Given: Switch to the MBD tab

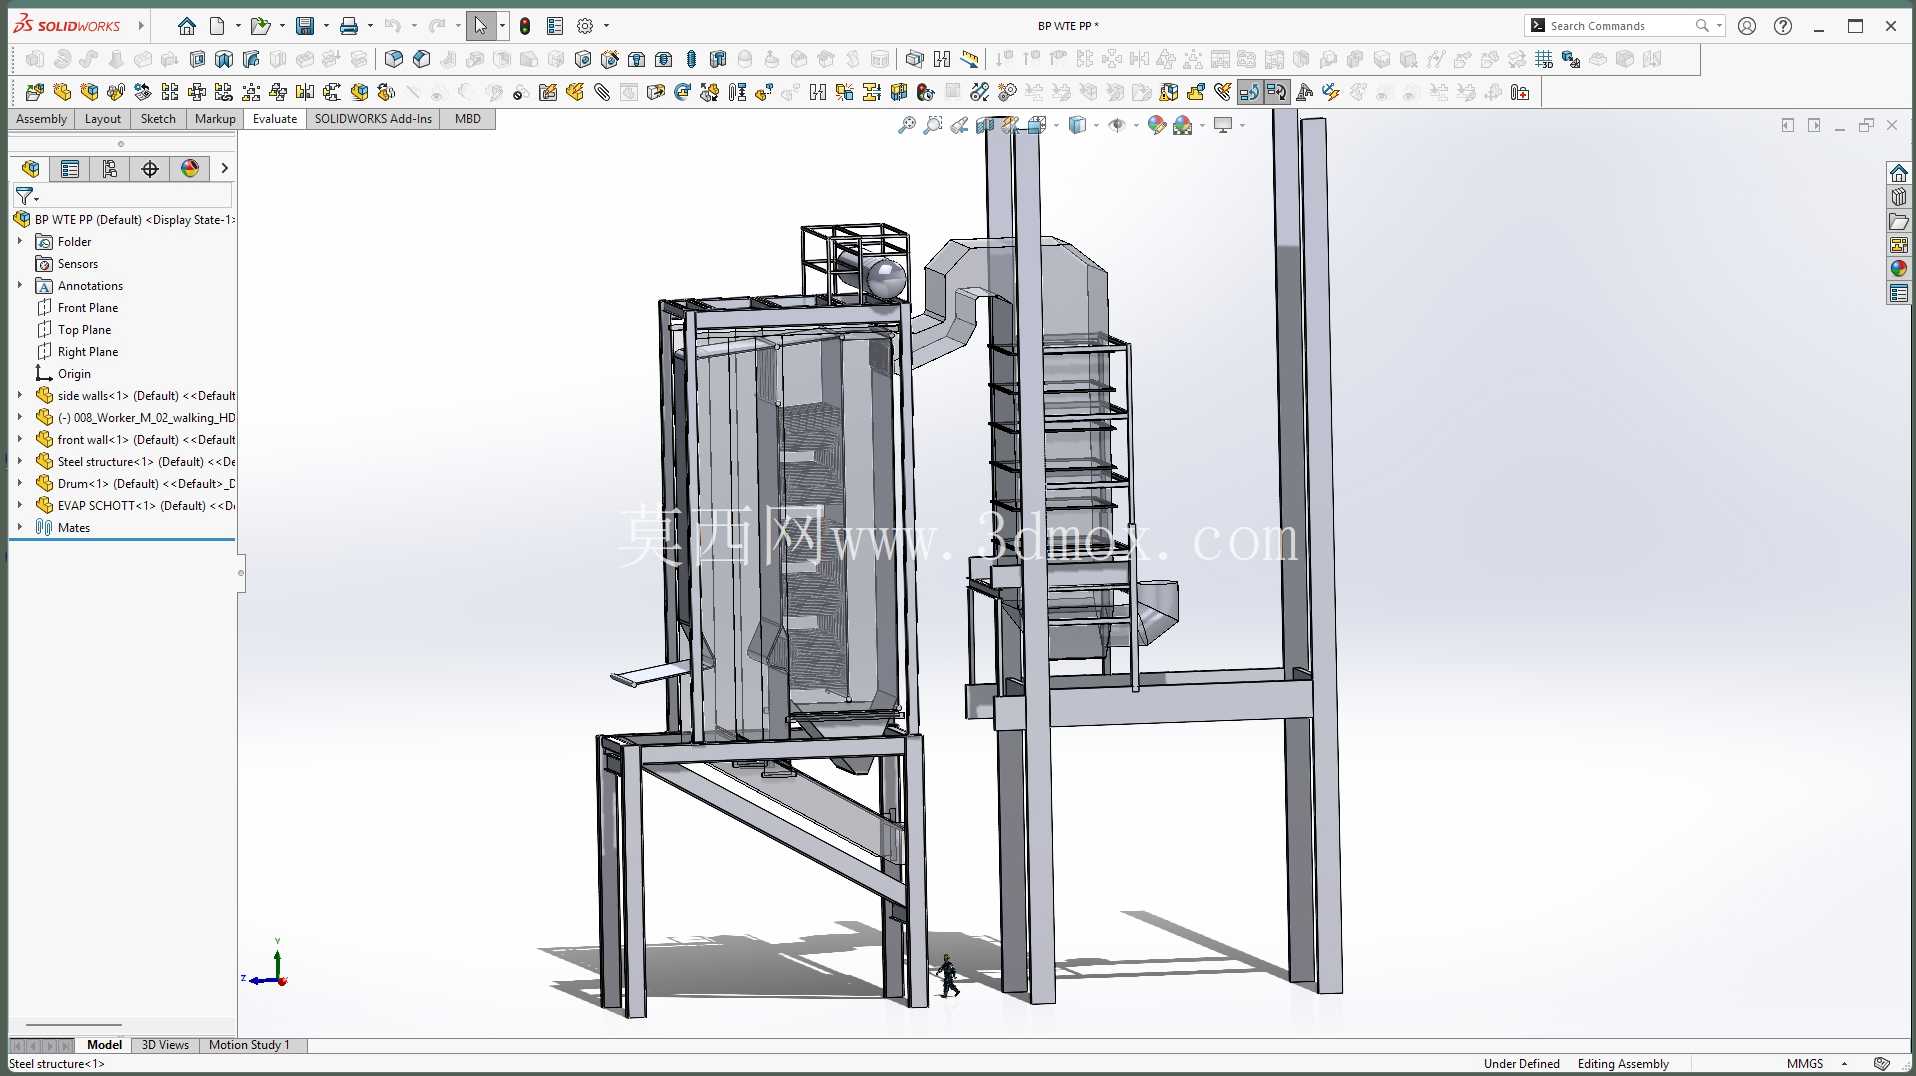Looking at the screenshot, I should (x=468, y=119).
